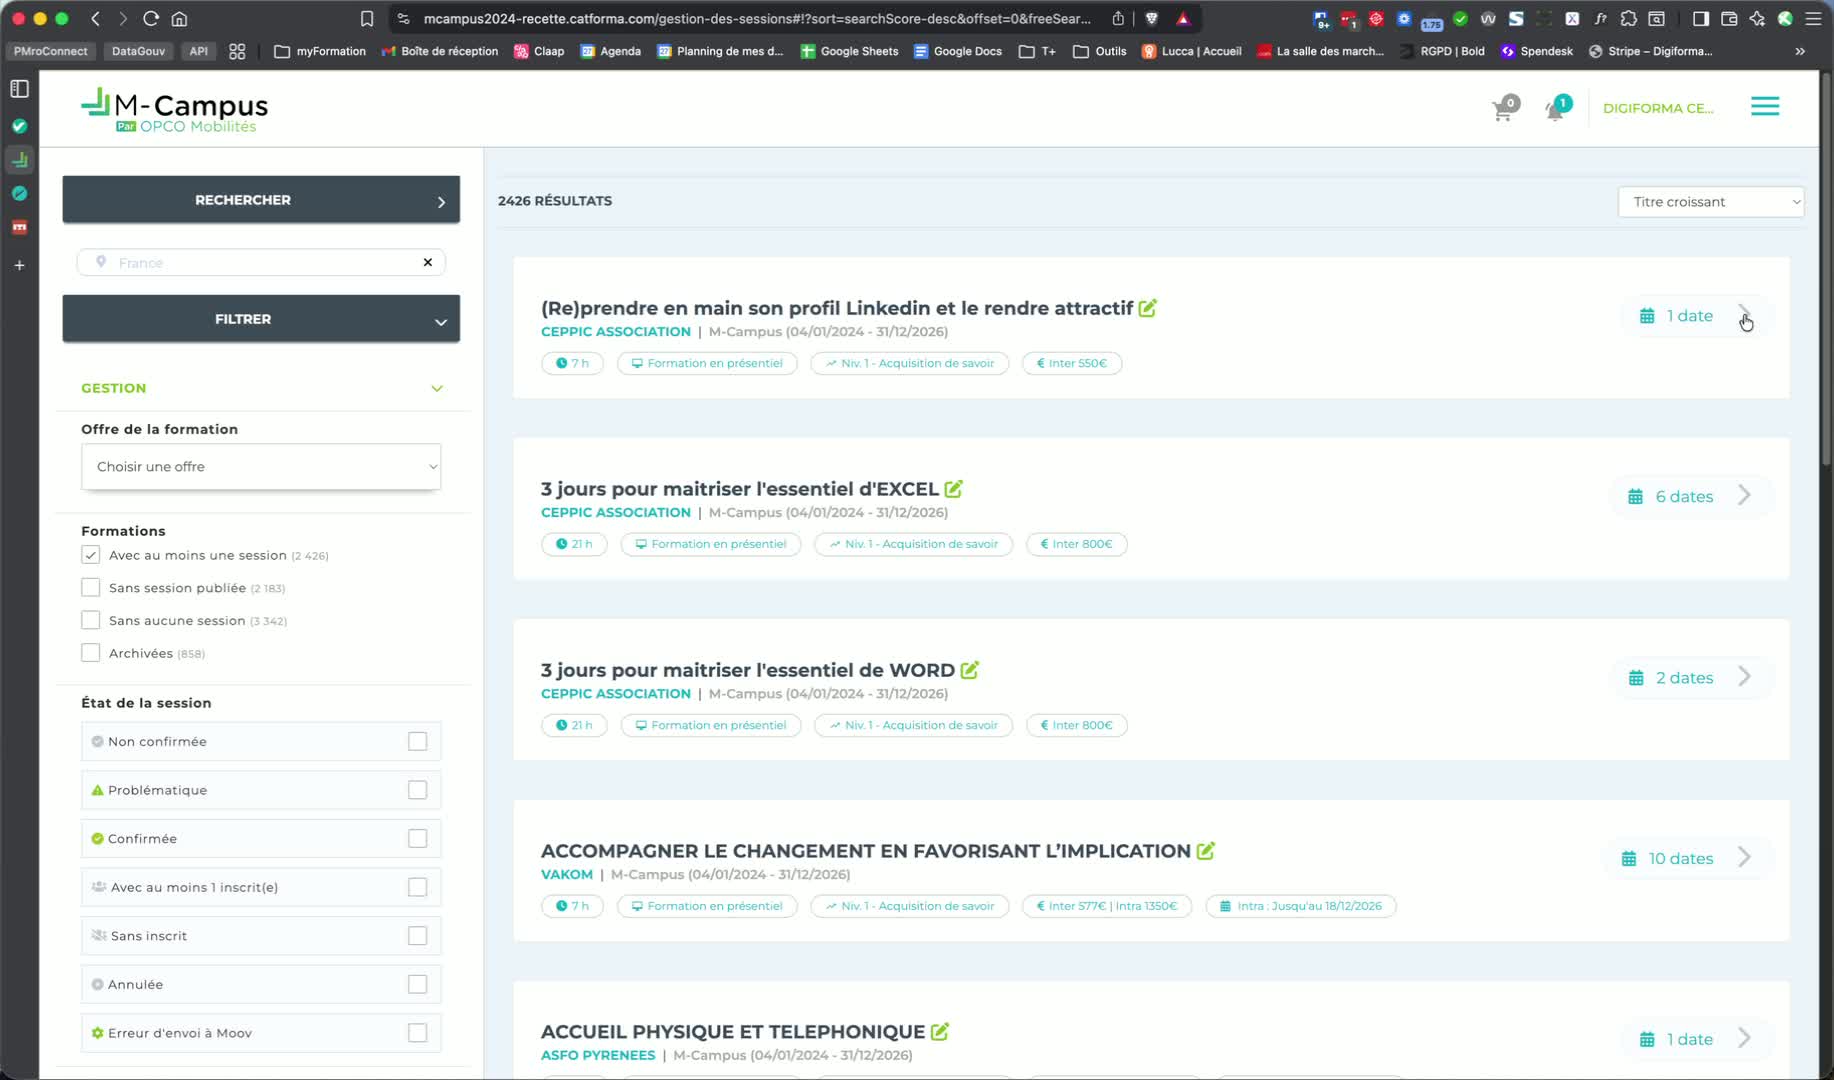Click the RECHERCHER button
1834x1080 pixels.
[x=261, y=200]
